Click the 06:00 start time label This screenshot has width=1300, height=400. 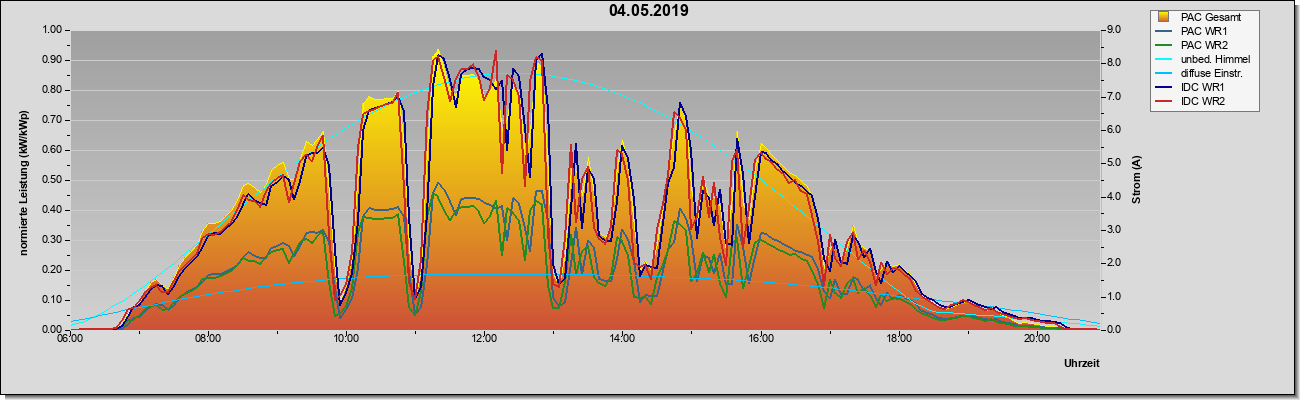click(70, 338)
